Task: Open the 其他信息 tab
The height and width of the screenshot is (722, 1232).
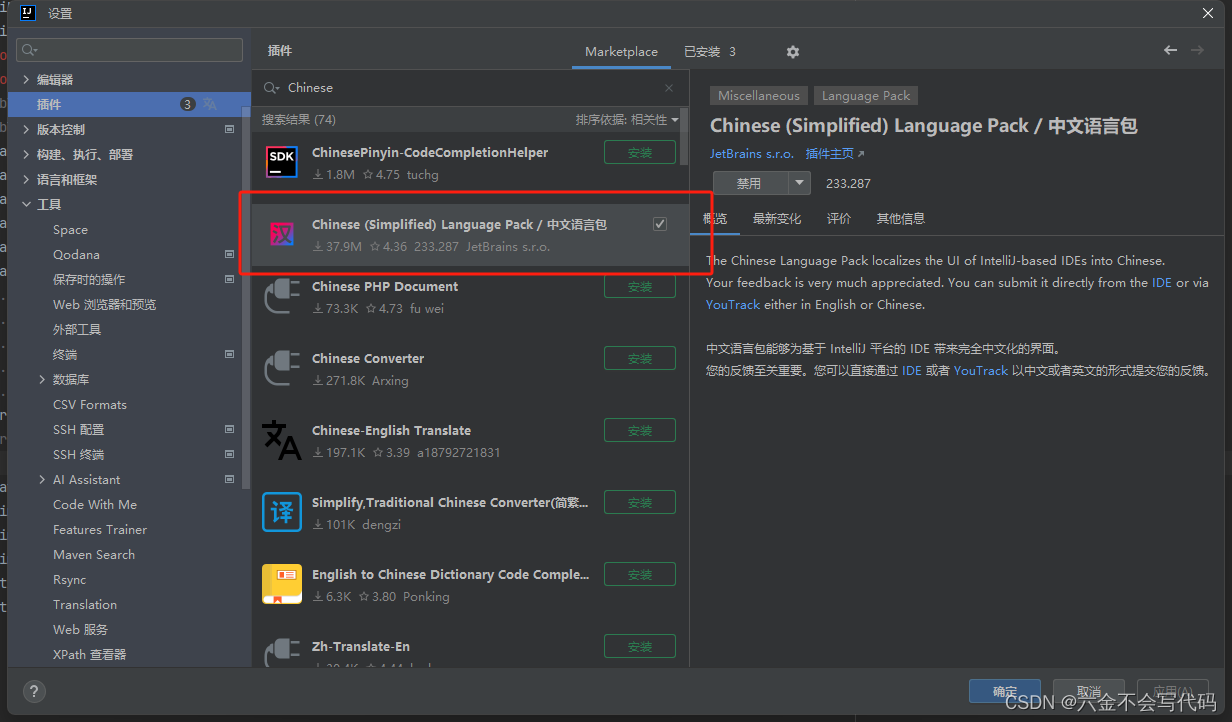Action: [901, 218]
